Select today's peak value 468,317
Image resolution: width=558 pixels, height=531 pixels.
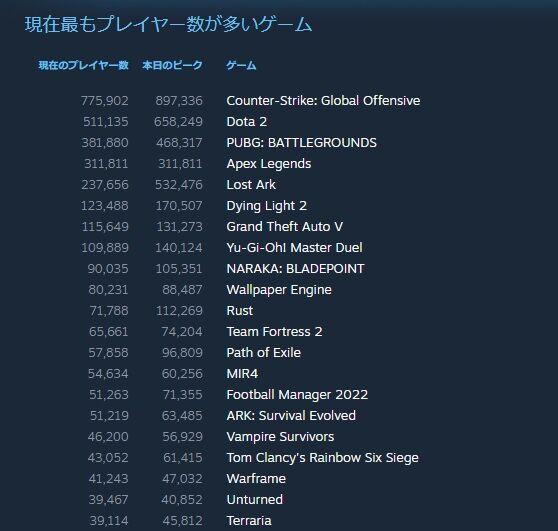(x=179, y=143)
